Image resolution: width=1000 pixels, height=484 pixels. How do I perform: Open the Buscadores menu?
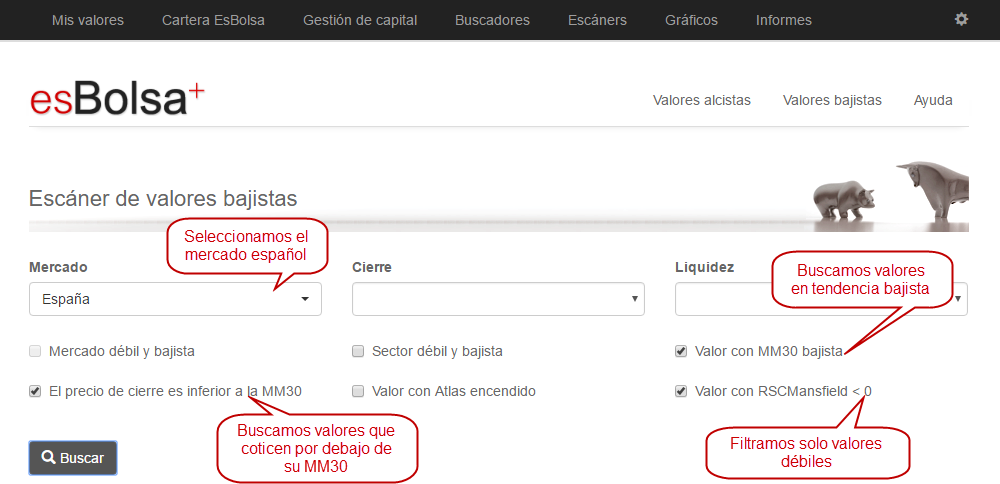click(492, 20)
